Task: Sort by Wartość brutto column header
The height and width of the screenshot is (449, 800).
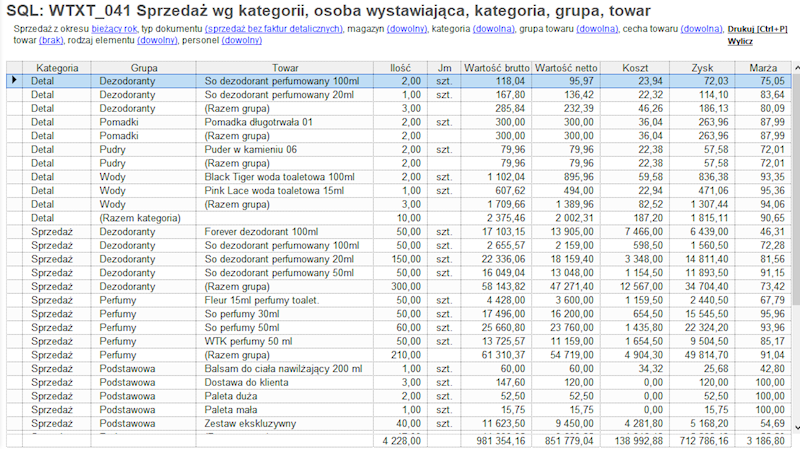Action: click(496, 68)
